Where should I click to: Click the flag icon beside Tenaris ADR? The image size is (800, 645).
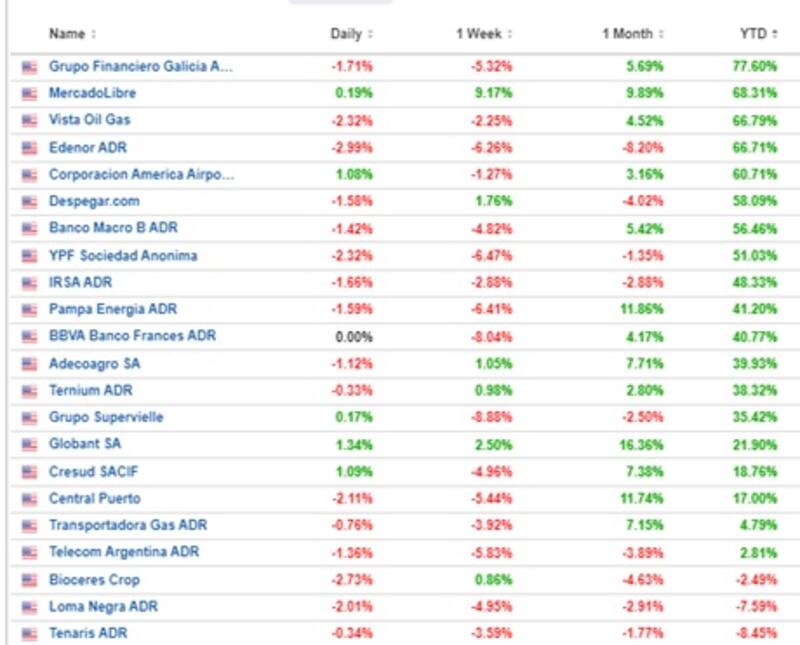tap(28, 633)
